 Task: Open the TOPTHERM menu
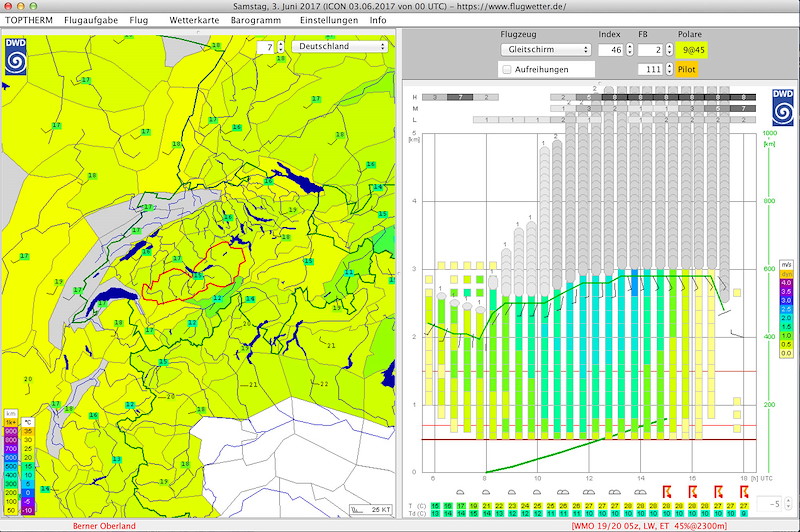coord(29,20)
